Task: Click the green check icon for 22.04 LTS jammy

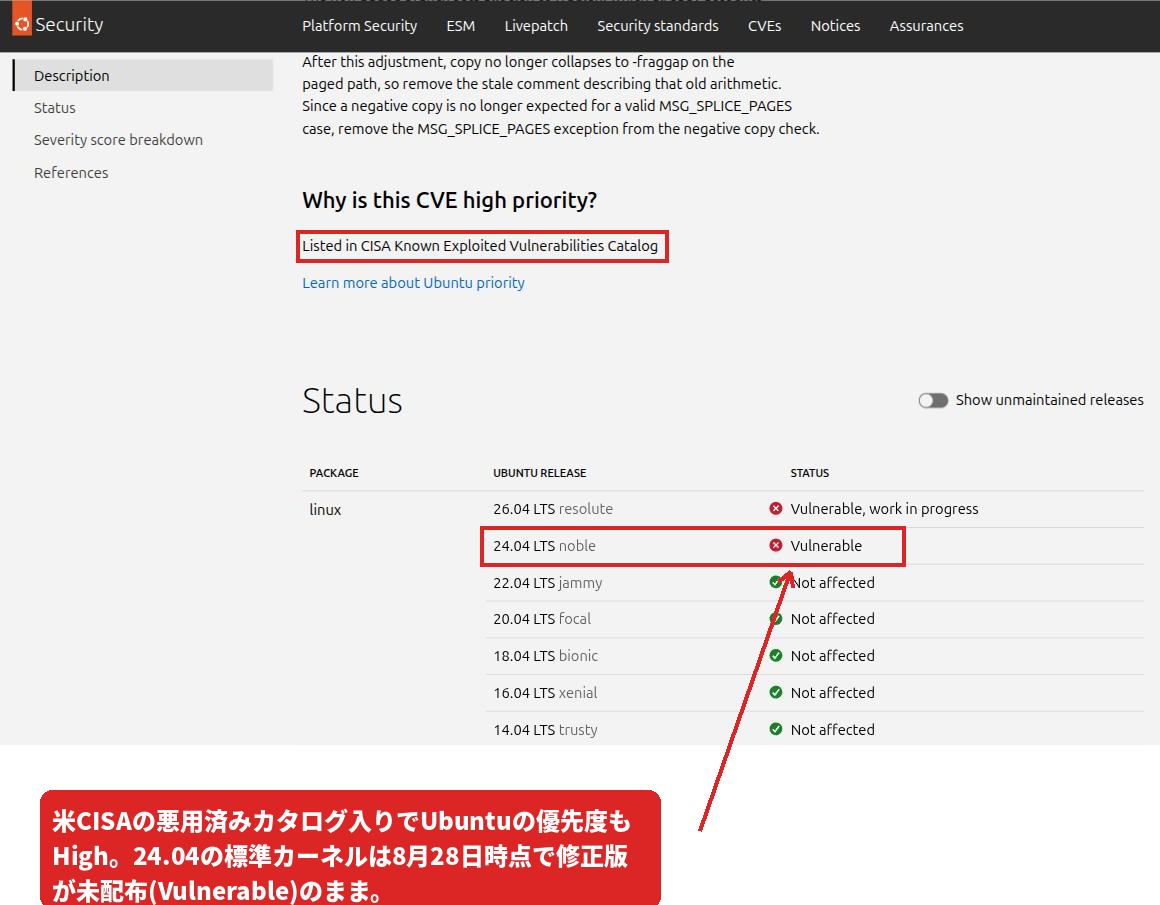Action: (x=775, y=582)
